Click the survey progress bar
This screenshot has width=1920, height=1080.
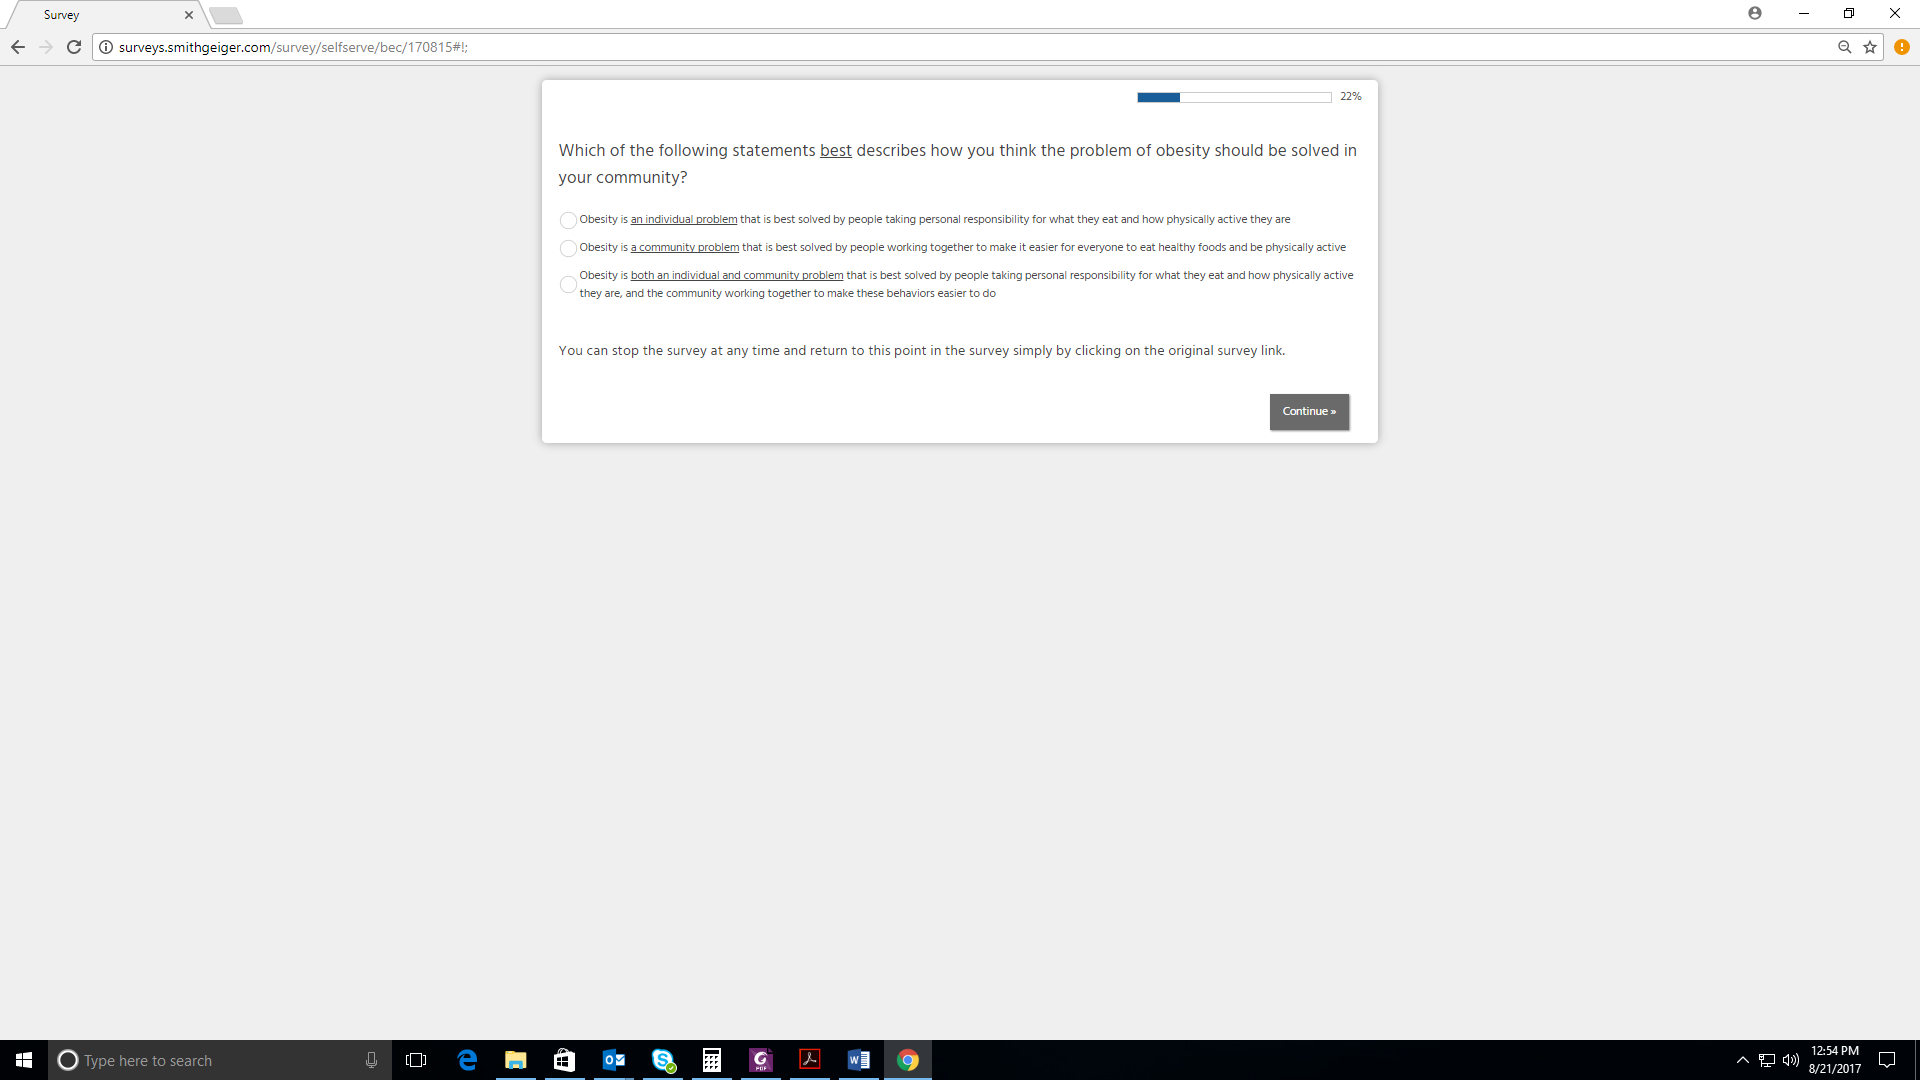[x=1233, y=97]
